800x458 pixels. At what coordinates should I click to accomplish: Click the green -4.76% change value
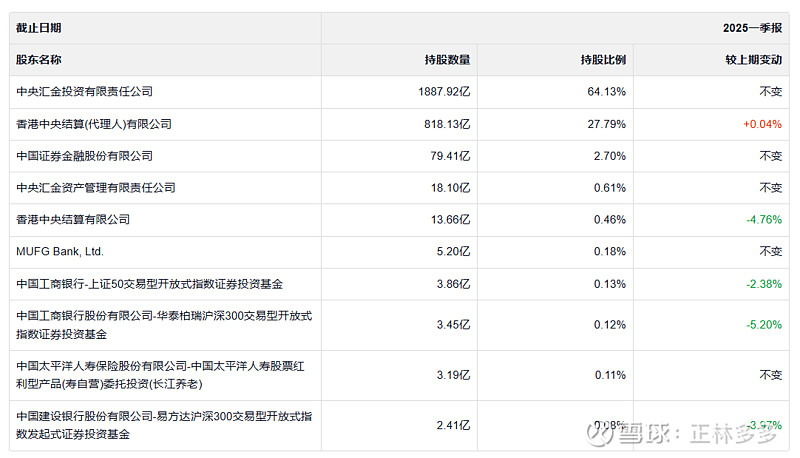(x=764, y=220)
